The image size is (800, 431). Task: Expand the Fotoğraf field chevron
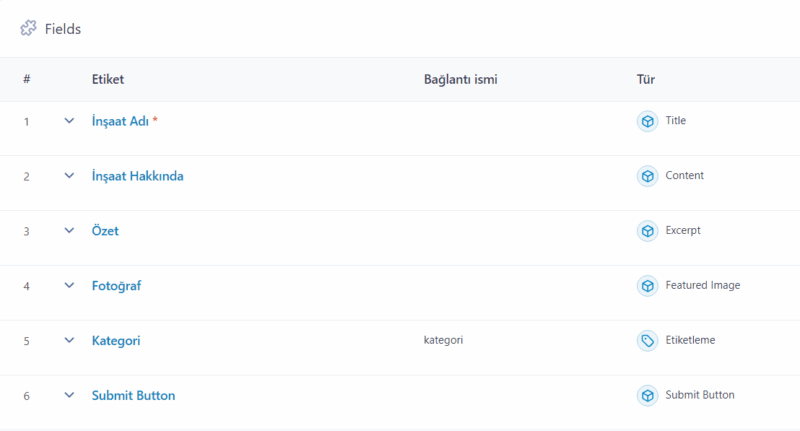pyautogui.click(x=69, y=286)
